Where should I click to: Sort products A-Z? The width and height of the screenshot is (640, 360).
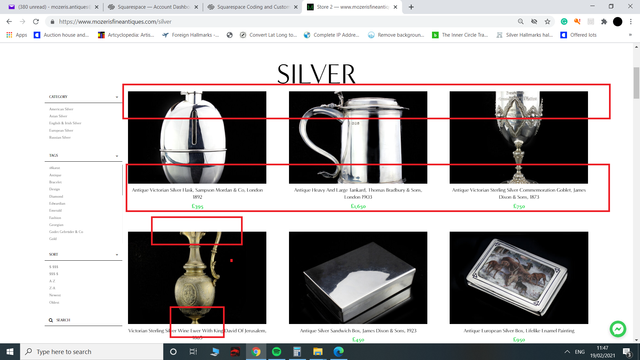52,281
